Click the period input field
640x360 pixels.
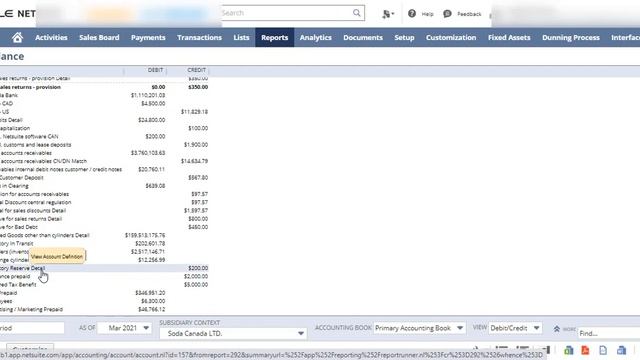32,328
